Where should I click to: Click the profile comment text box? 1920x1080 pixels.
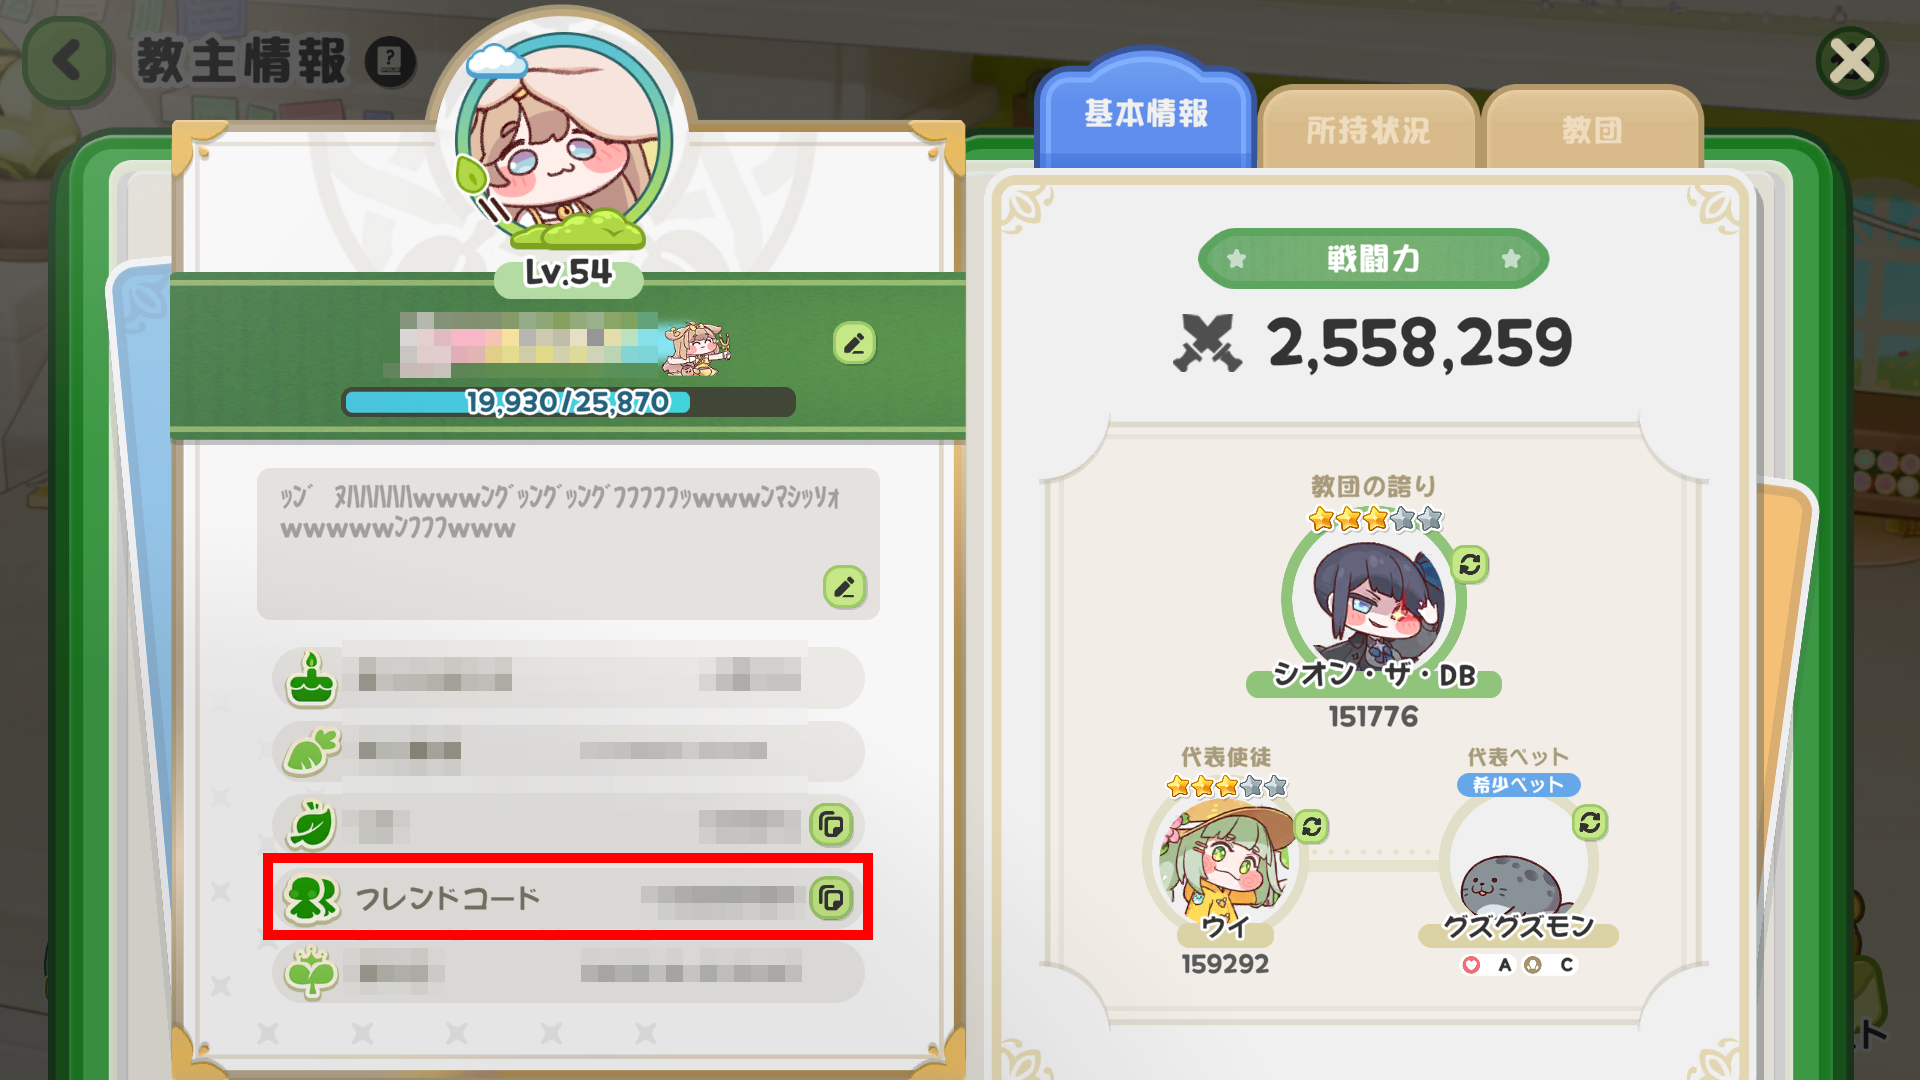[568, 543]
